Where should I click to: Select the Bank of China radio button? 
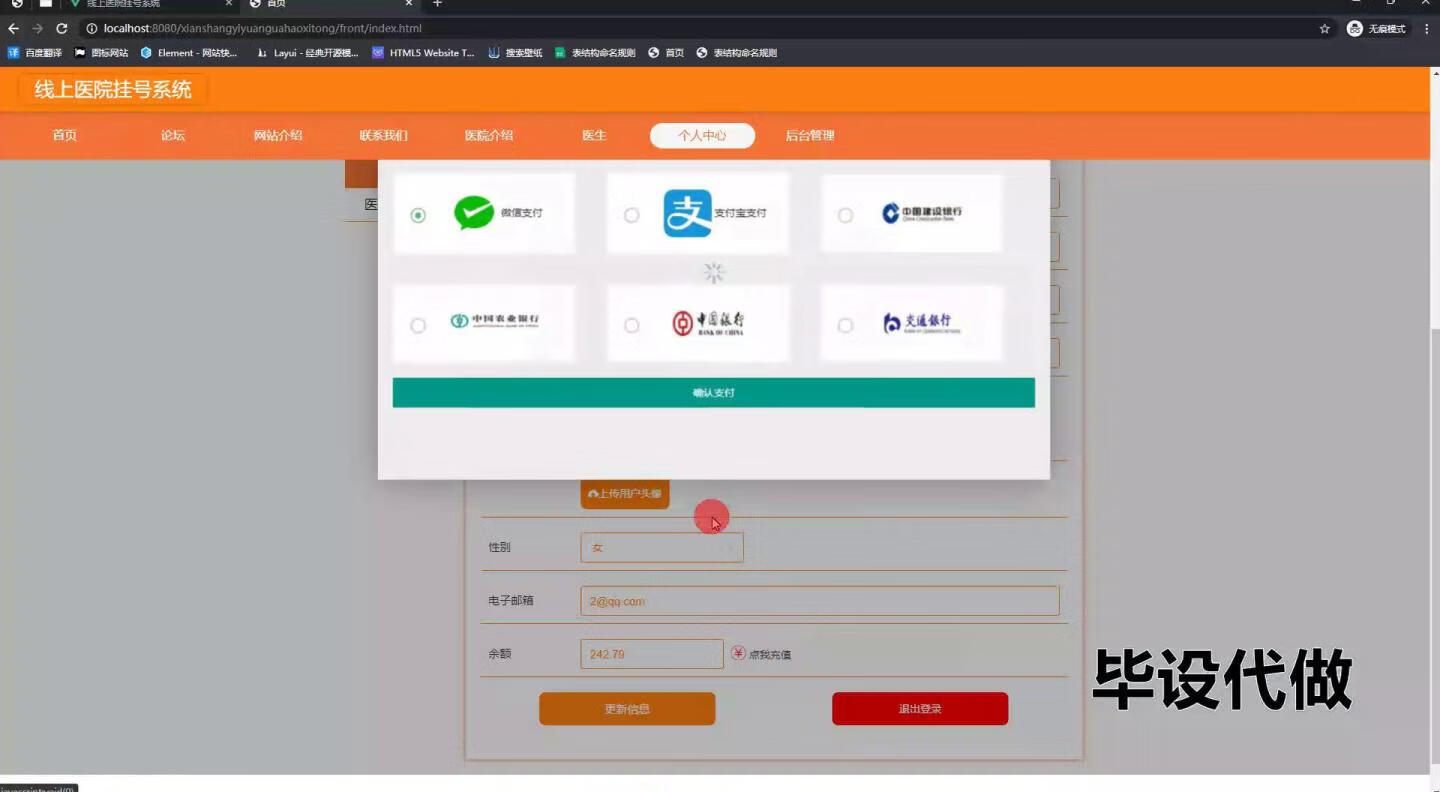click(x=631, y=325)
